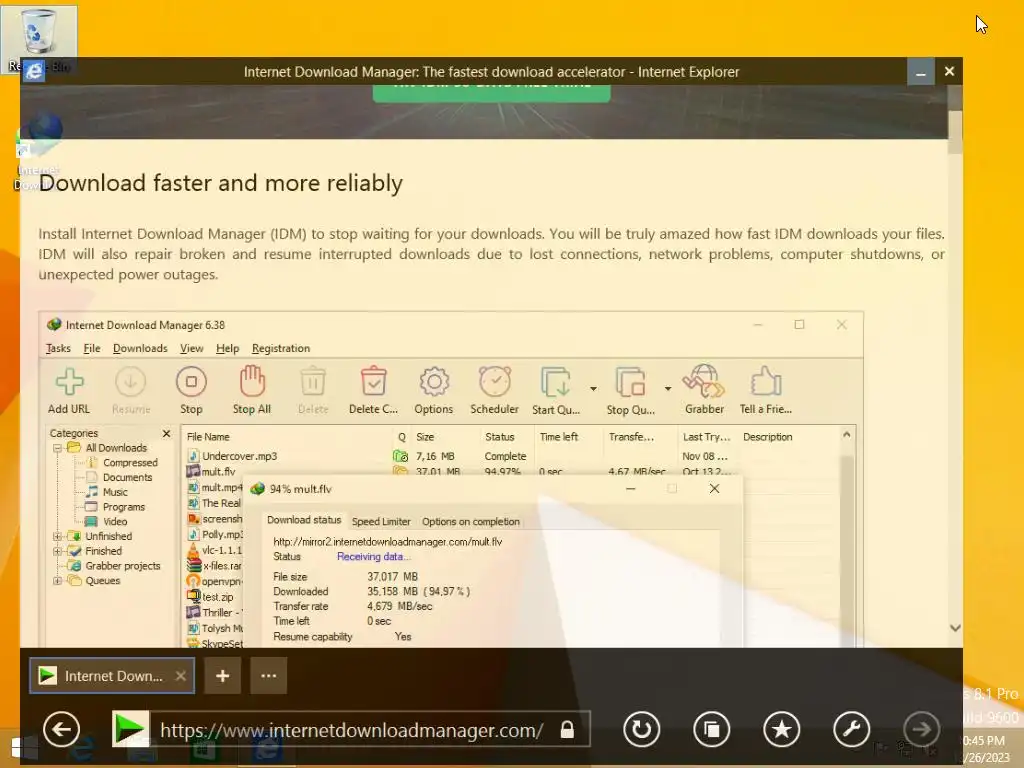This screenshot has width=1024, height=768.
Task: Open the Downloads menu in IDM
Action: point(140,348)
